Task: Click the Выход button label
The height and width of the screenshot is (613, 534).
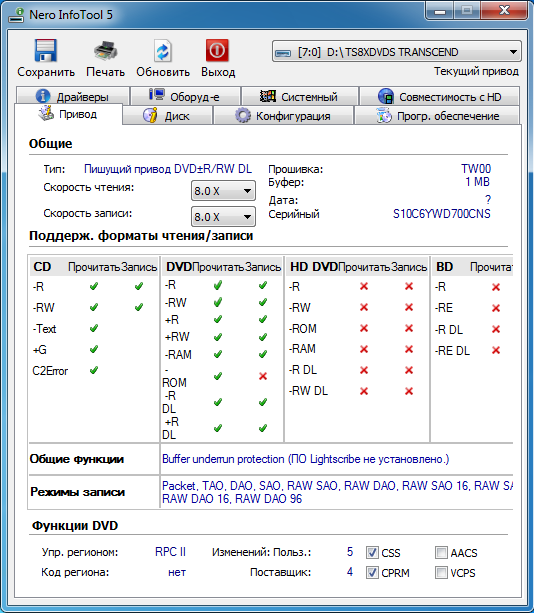Action: point(218,72)
